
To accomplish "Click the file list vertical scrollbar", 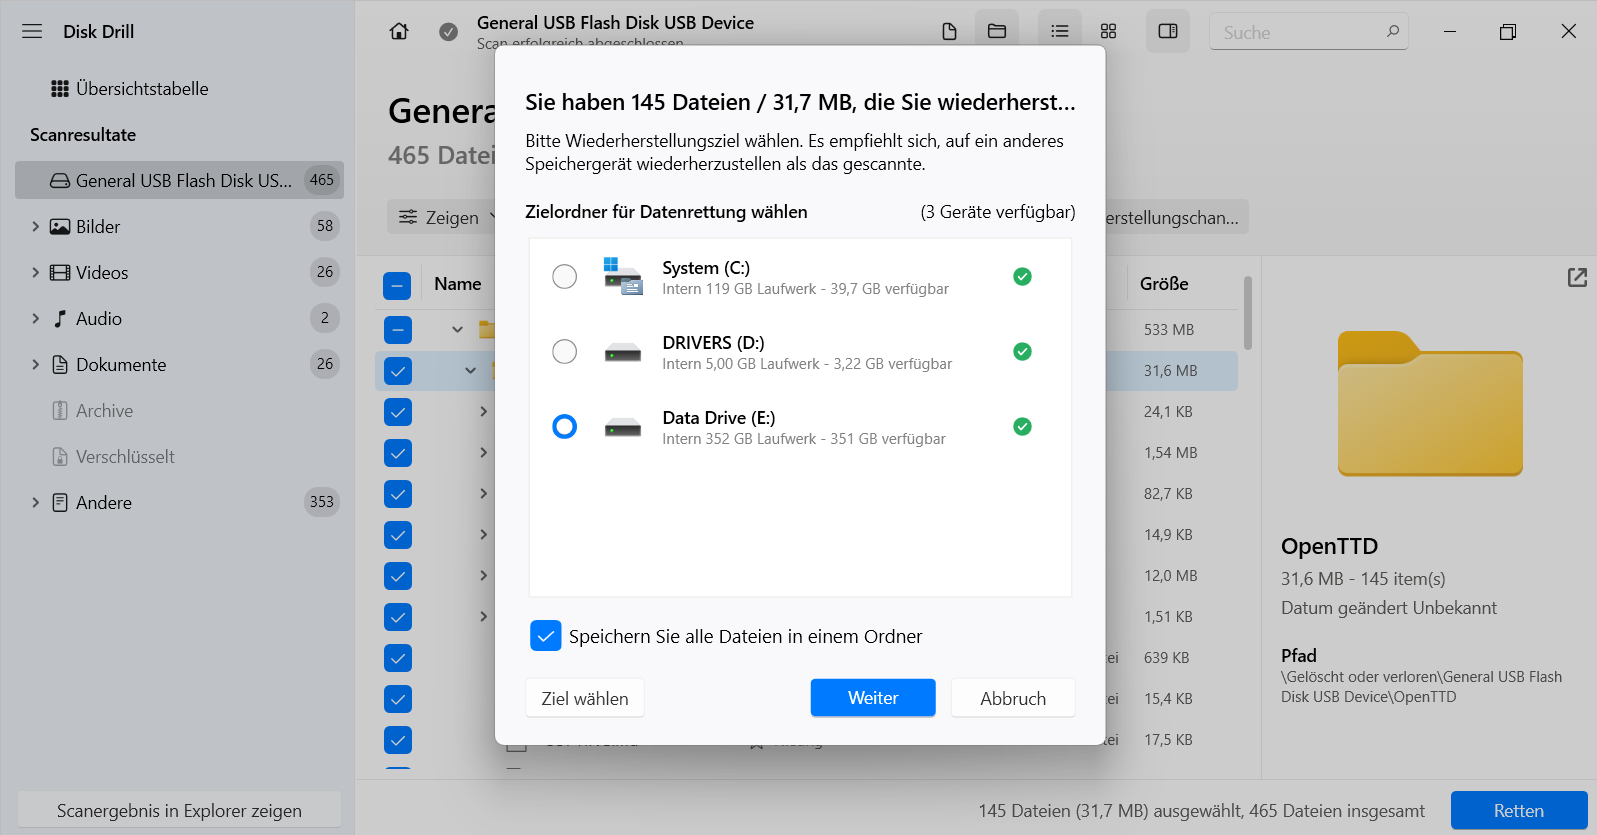I will (1248, 313).
